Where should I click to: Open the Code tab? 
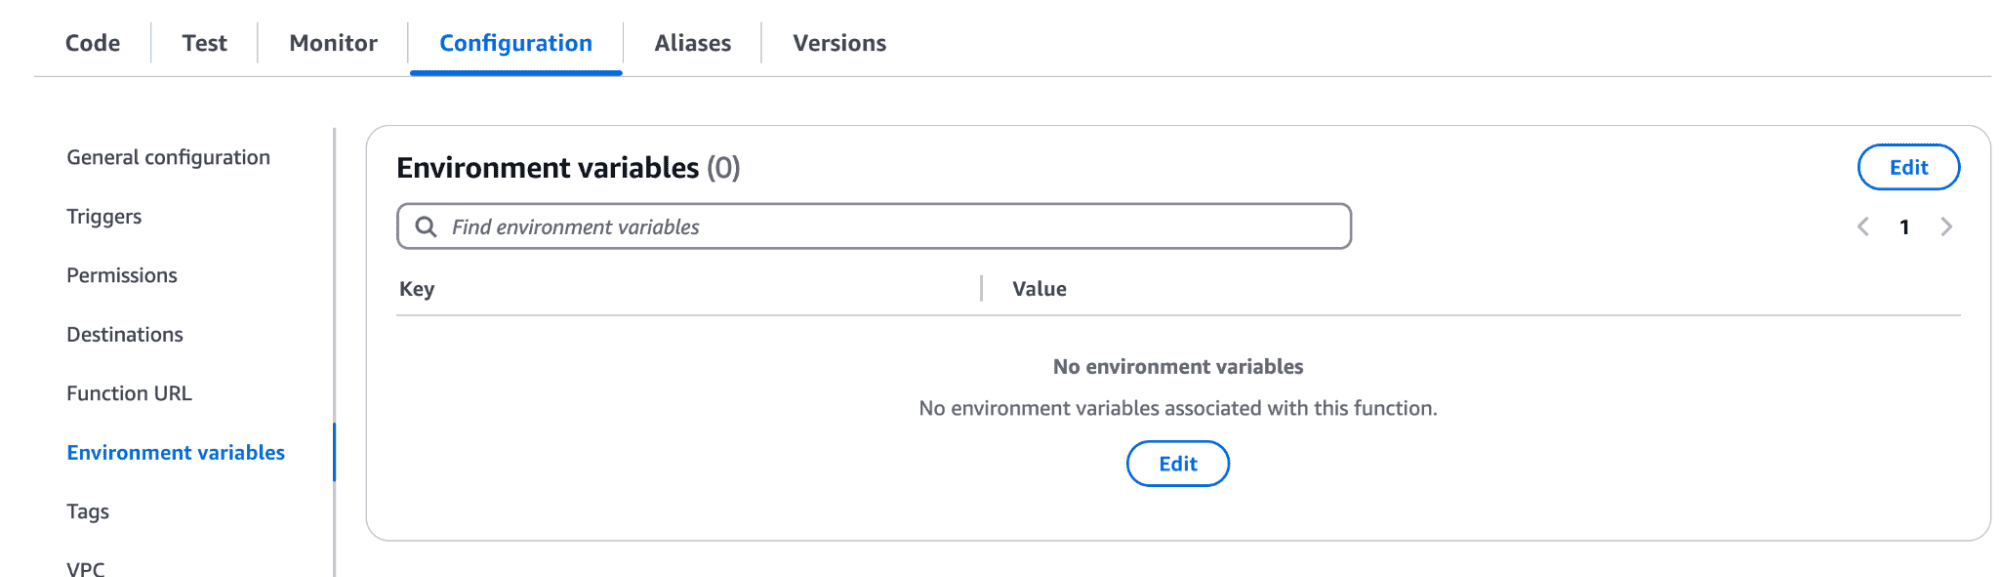[x=92, y=43]
